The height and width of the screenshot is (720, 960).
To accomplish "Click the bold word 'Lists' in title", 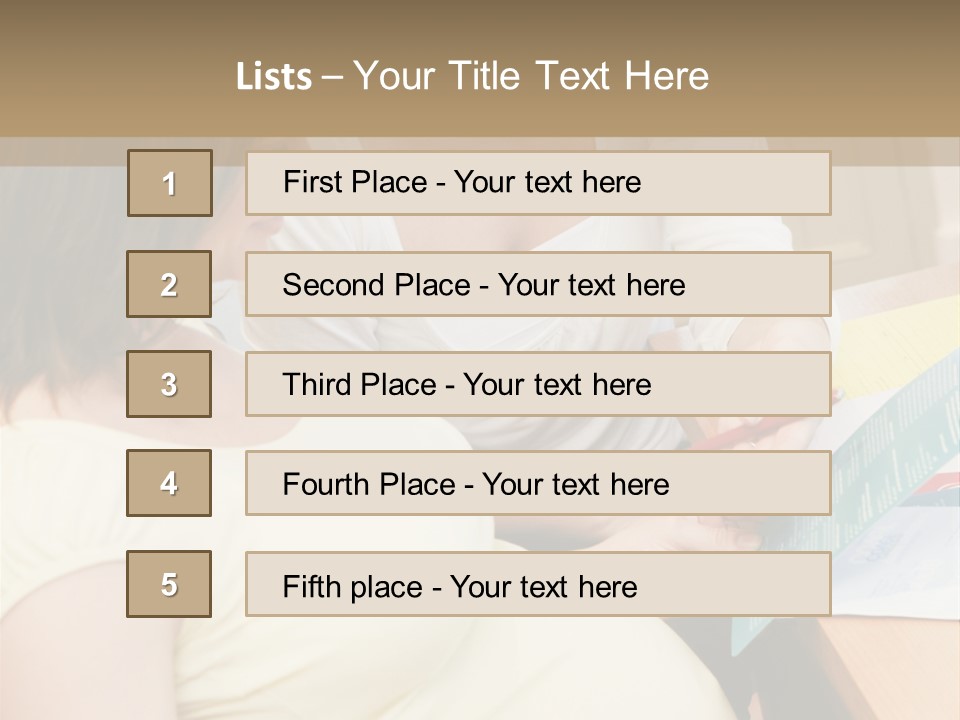I will (273, 76).
